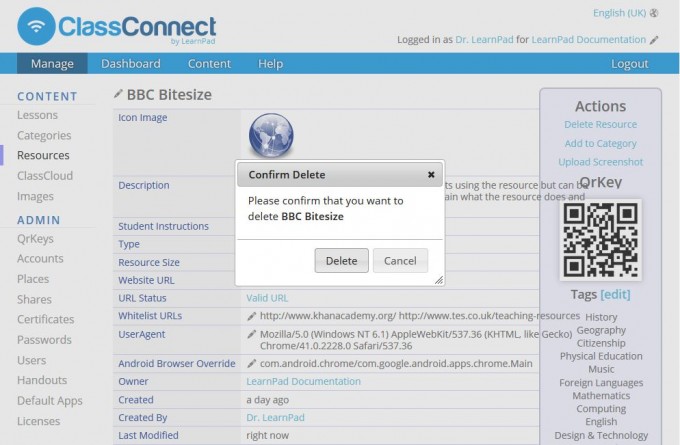Click Logout in the navigation bar
Screen dimensions: 680x445
[629, 64]
